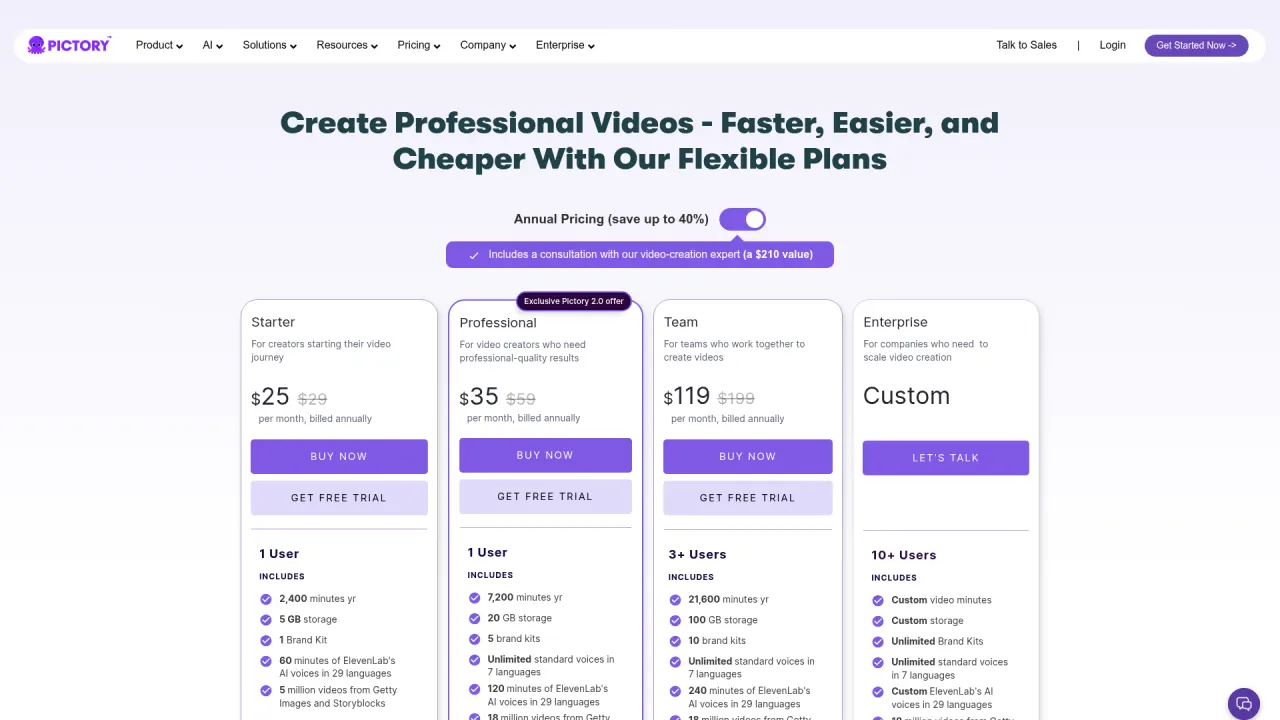Screen dimensions: 1280x720
Task: Click checkmark beside 20 GB storage
Action: tap(474, 618)
